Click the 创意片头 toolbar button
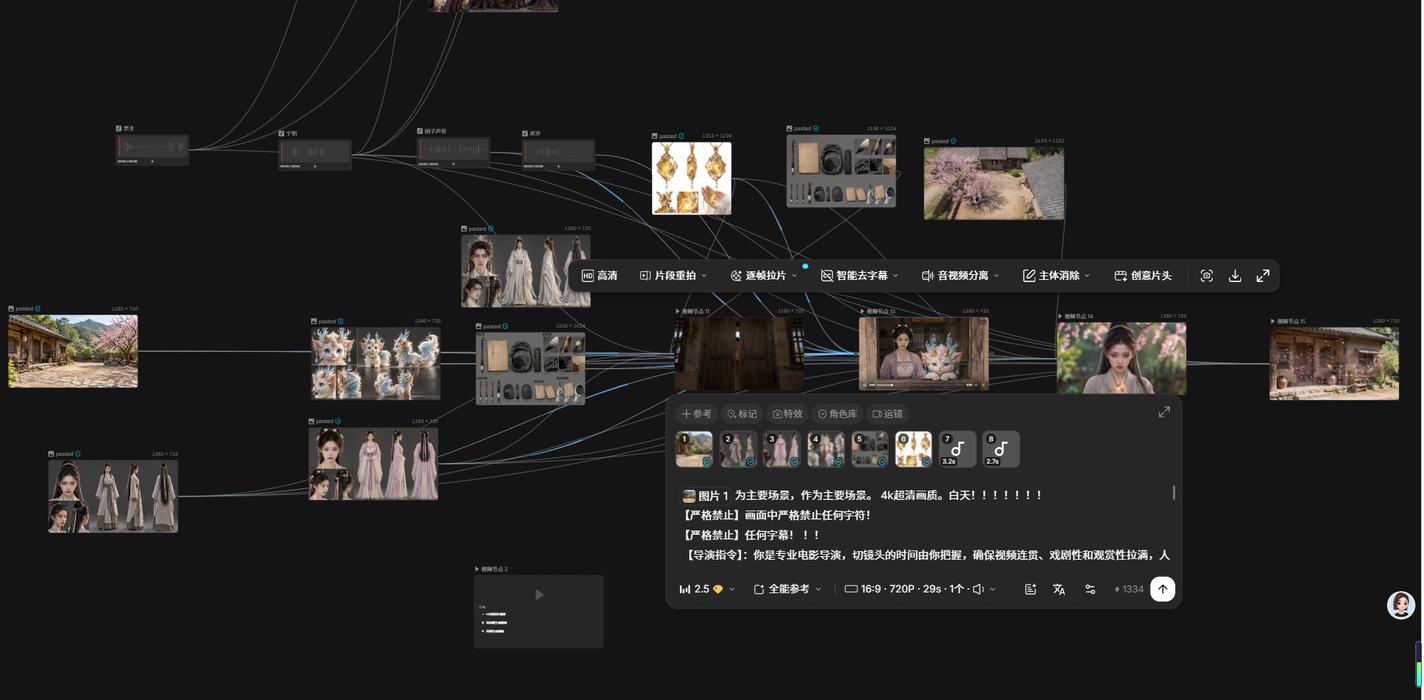The image size is (1424, 700). pos(1143,276)
